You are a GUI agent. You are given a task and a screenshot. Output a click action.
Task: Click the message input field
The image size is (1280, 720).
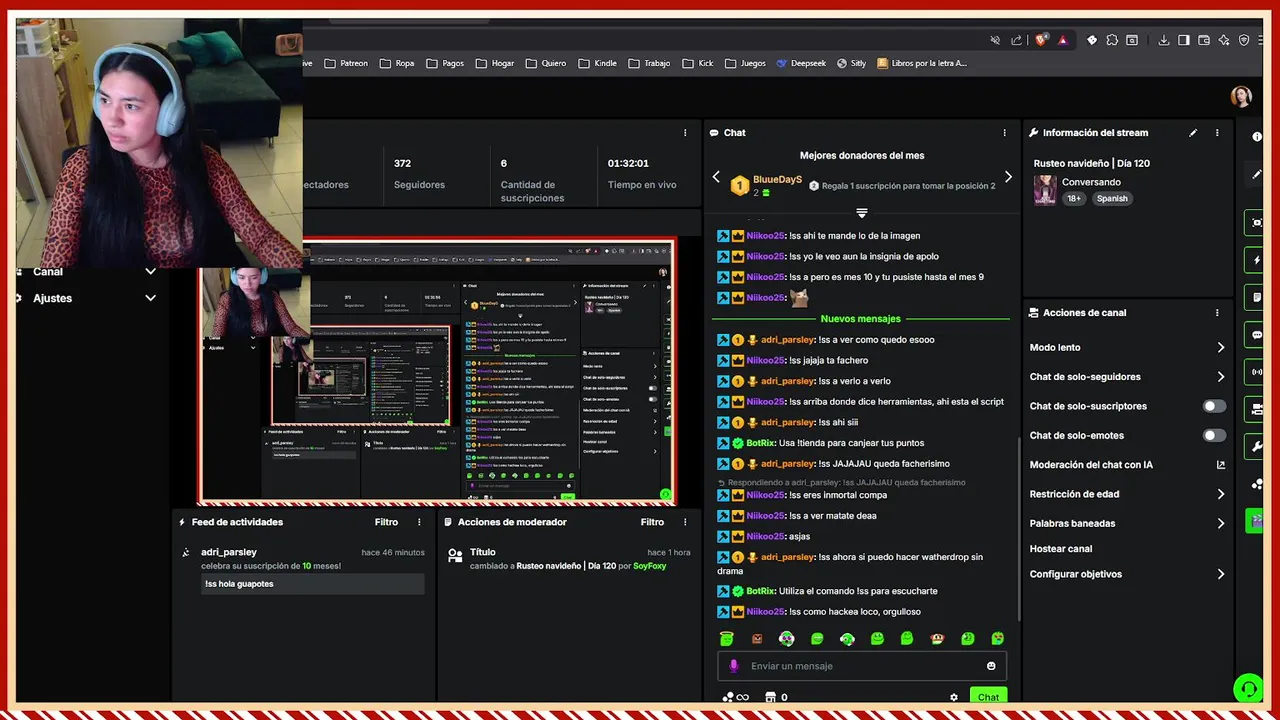point(862,666)
